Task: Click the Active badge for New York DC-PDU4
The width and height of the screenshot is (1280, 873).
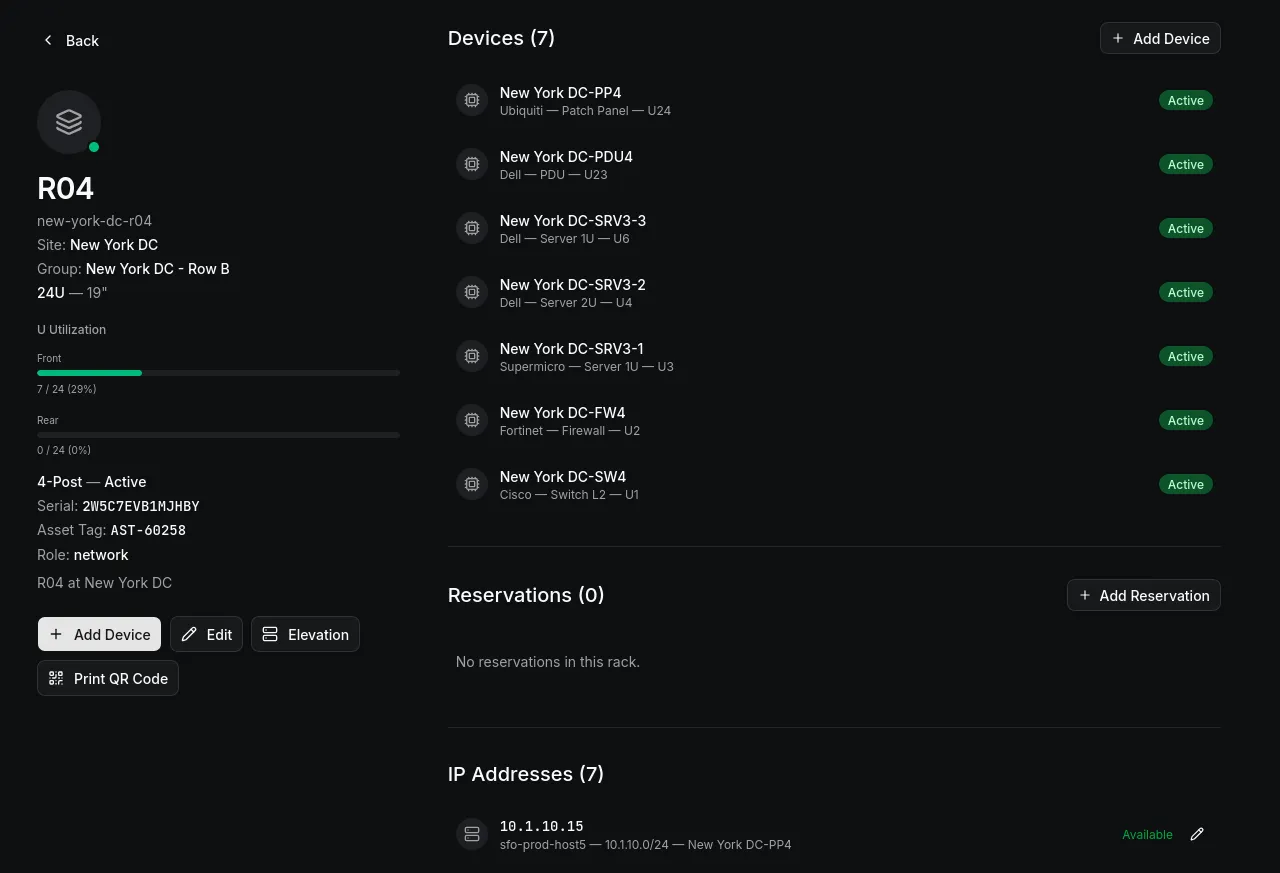Action: 1186,164
